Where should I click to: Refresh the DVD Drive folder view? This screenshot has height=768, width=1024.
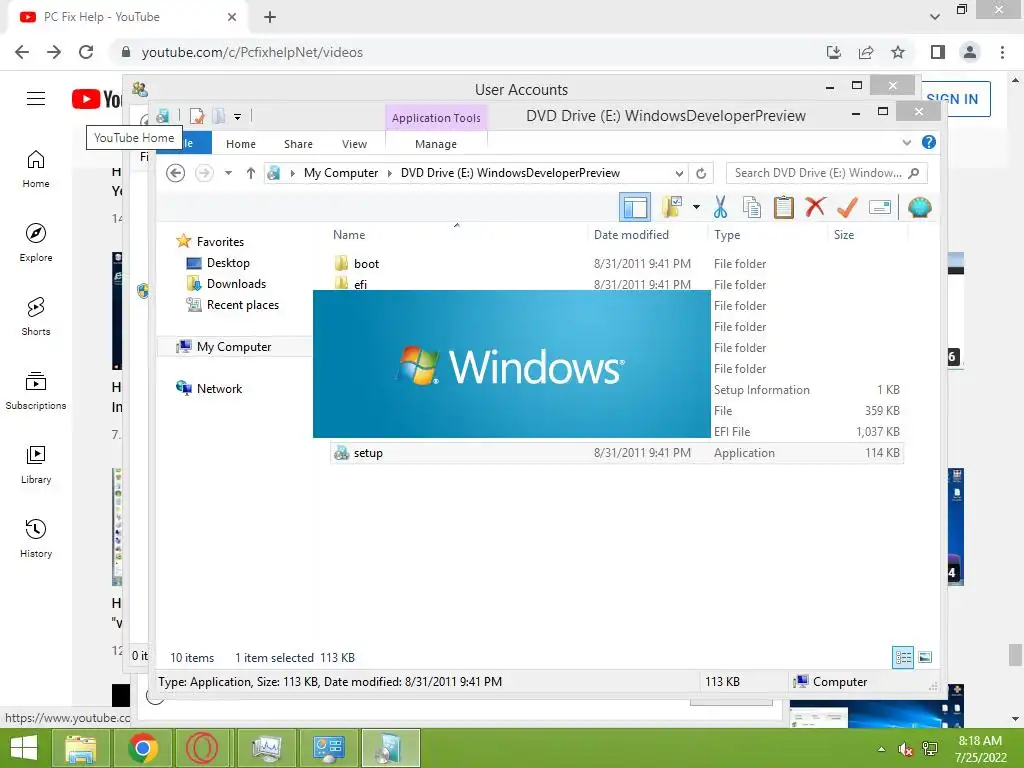(701, 173)
